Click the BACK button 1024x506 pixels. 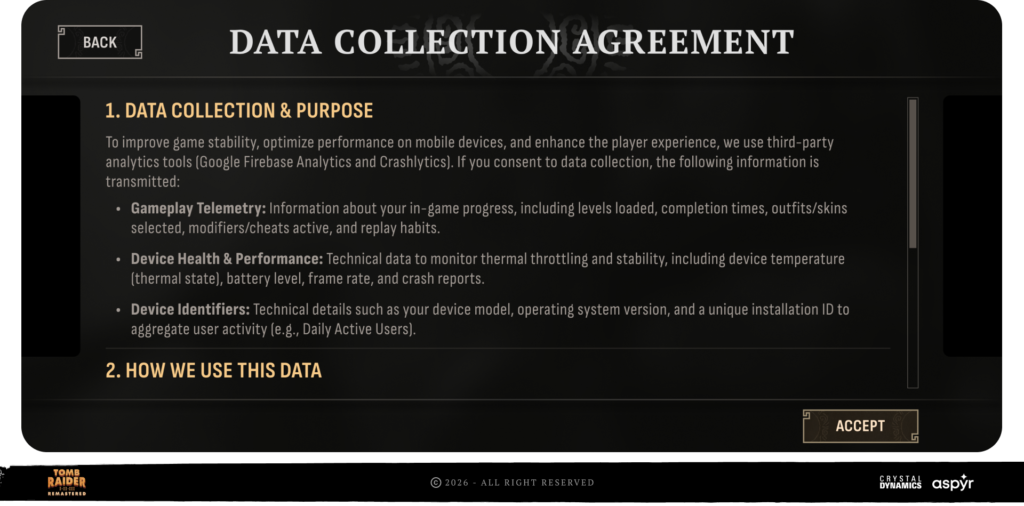tap(100, 42)
